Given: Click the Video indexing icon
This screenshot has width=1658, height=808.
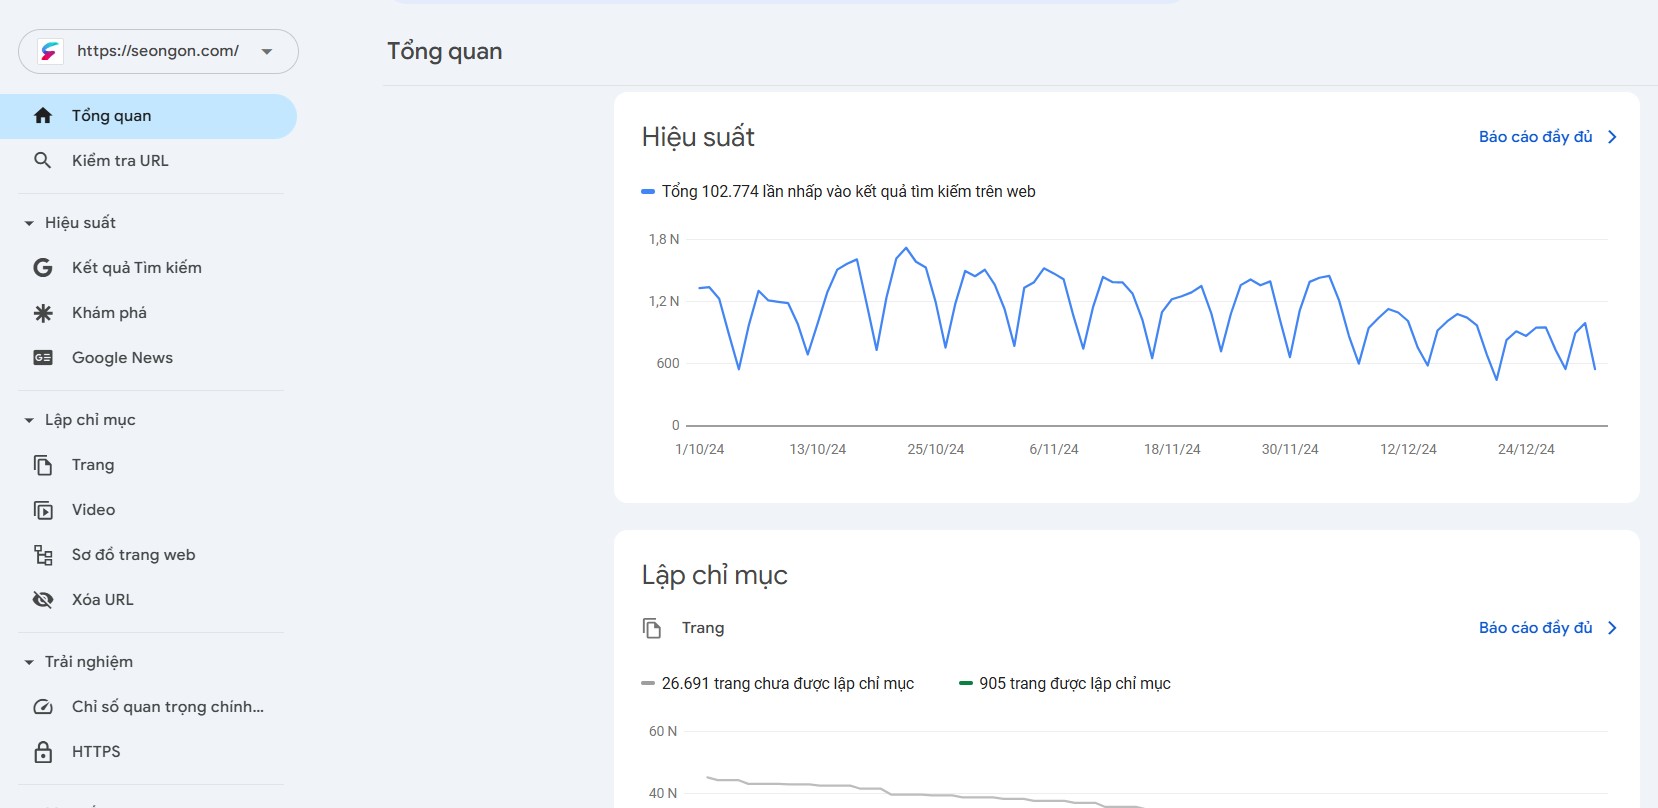Looking at the screenshot, I should [x=43, y=510].
